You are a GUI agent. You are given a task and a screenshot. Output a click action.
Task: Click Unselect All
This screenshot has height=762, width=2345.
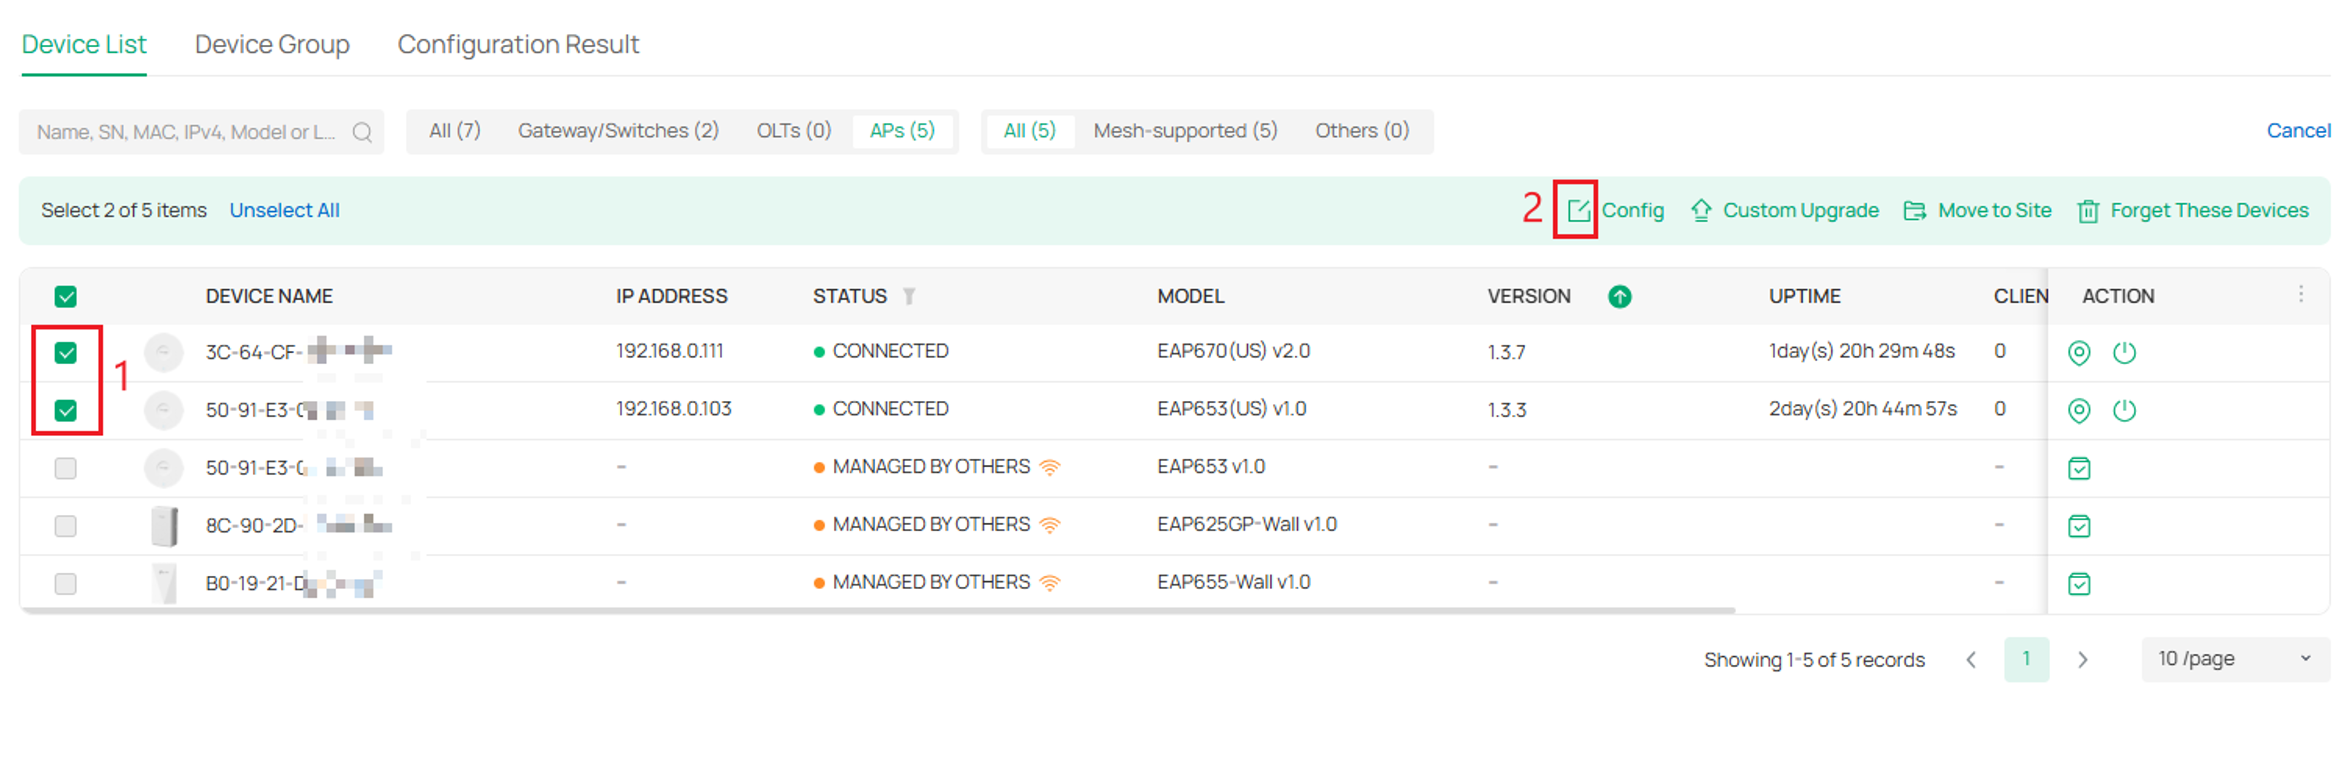point(285,210)
